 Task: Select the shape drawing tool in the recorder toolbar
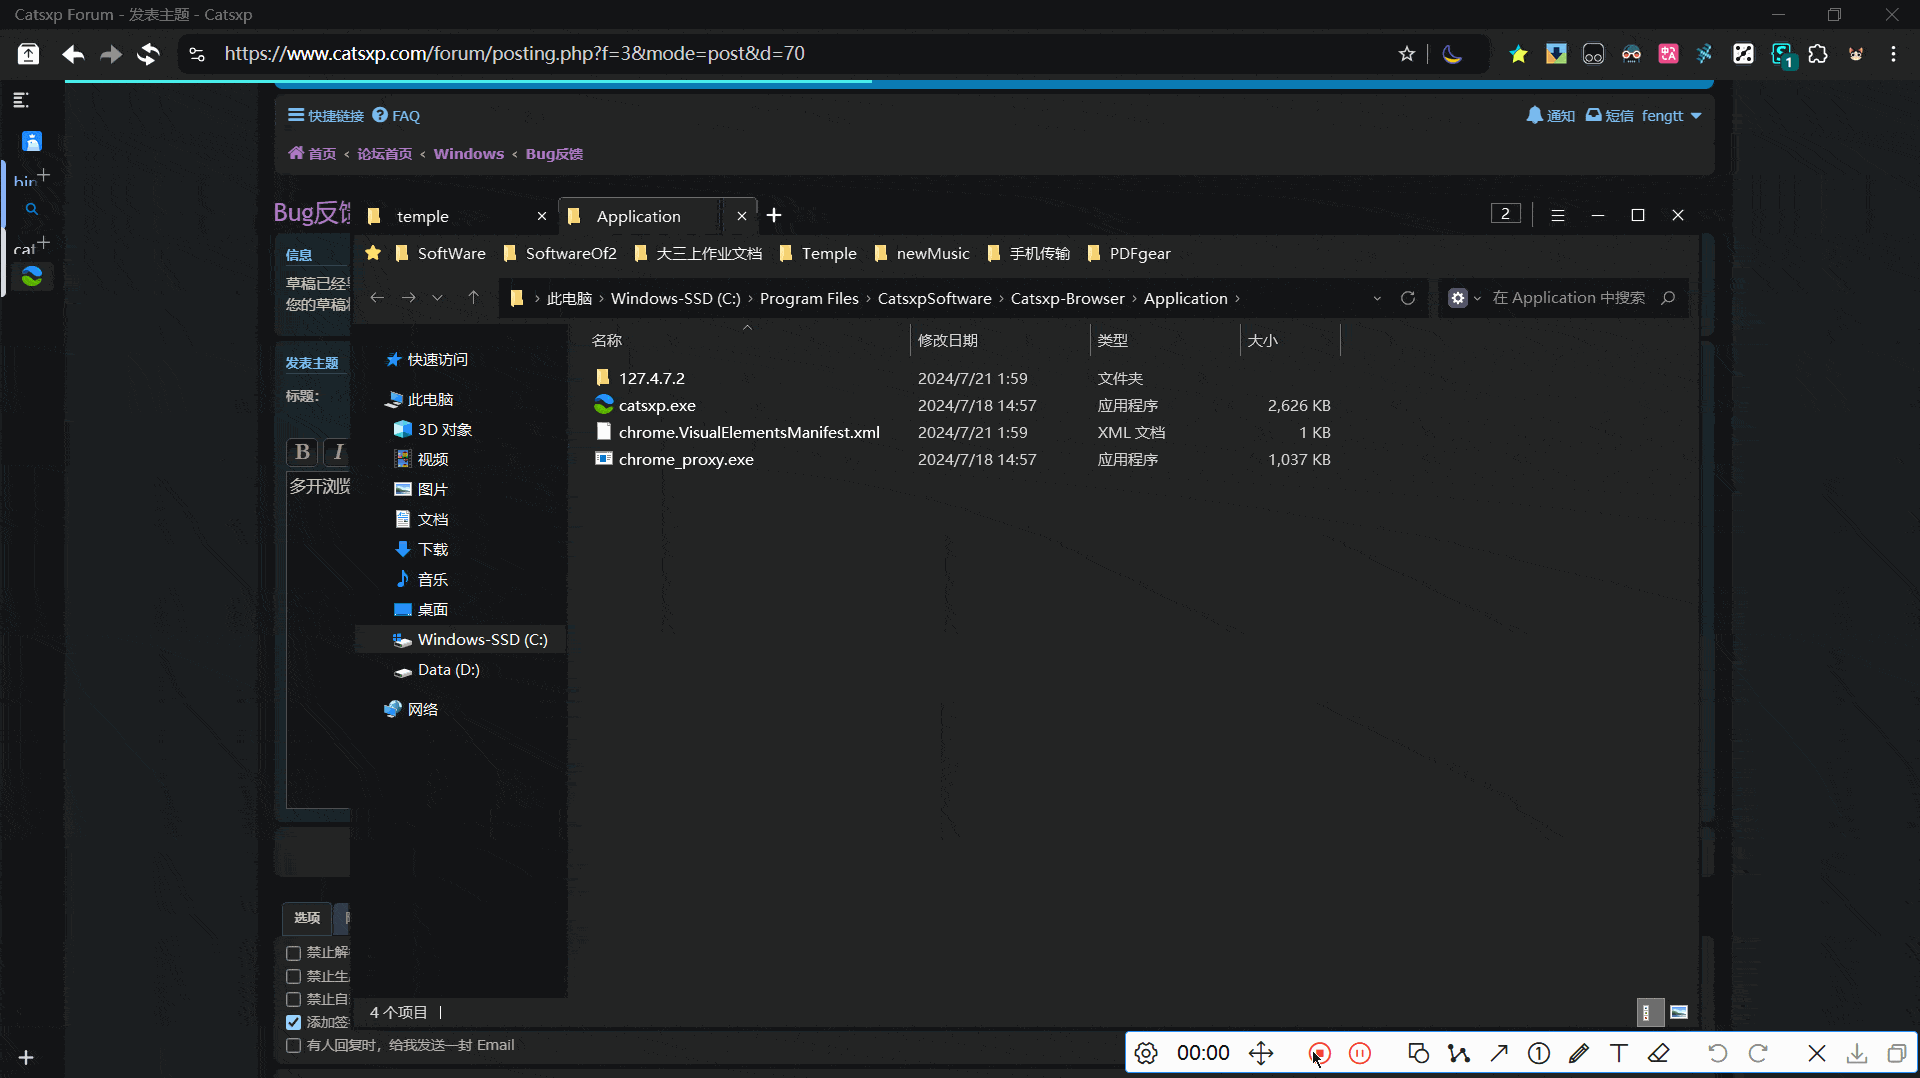(x=1418, y=1053)
